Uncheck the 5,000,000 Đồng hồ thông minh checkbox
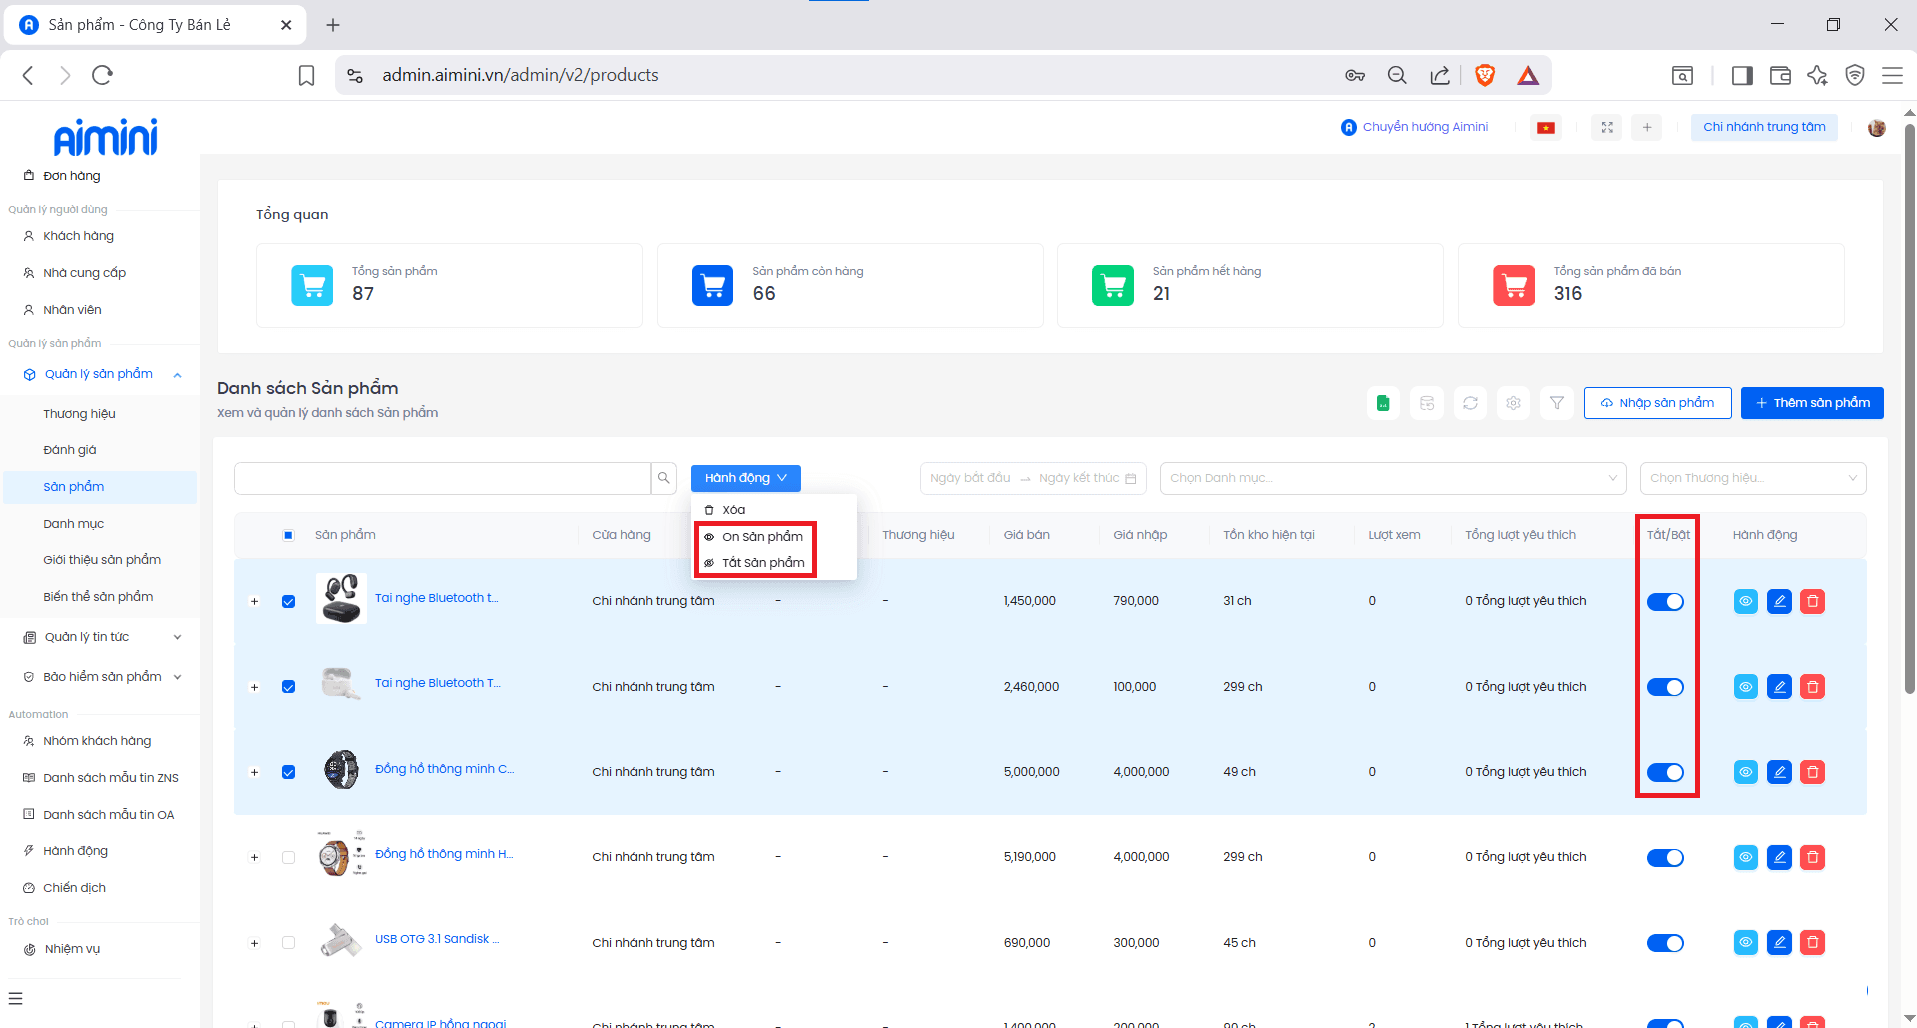The height and width of the screenshot is (1028, 1917). [288, 772]
